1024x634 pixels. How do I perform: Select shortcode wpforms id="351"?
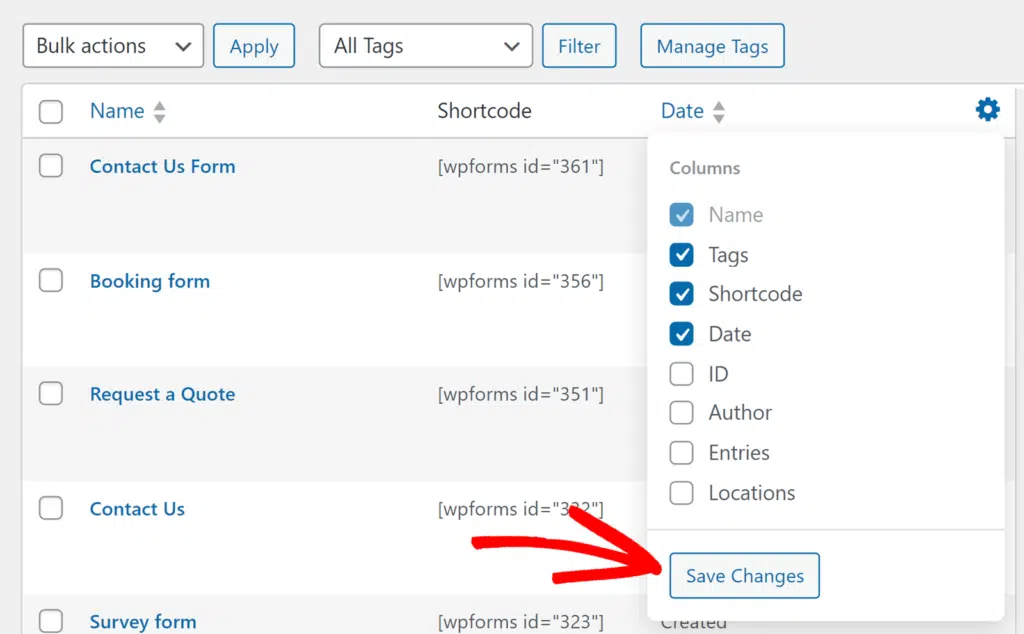pos(520,394)
